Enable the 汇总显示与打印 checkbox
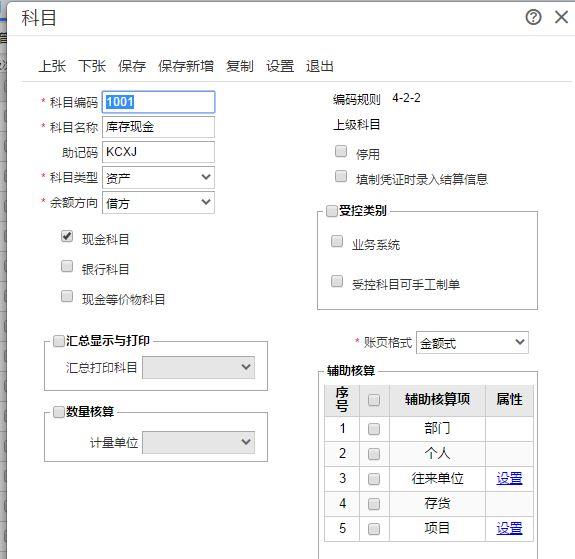Image resolution: width=575 pixels, height=559 pixels. tap(59, 341)
